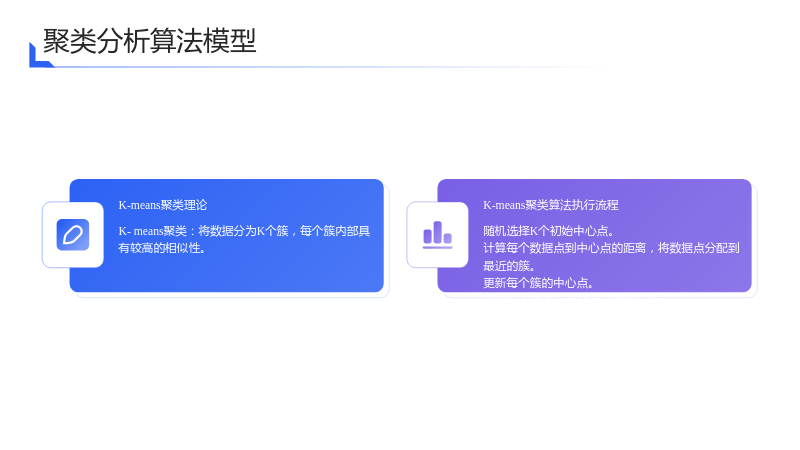The image size is (800, 450).
Task: Click the gradient underline below the title
Action: pyautogui.click(x=327, y=67)
